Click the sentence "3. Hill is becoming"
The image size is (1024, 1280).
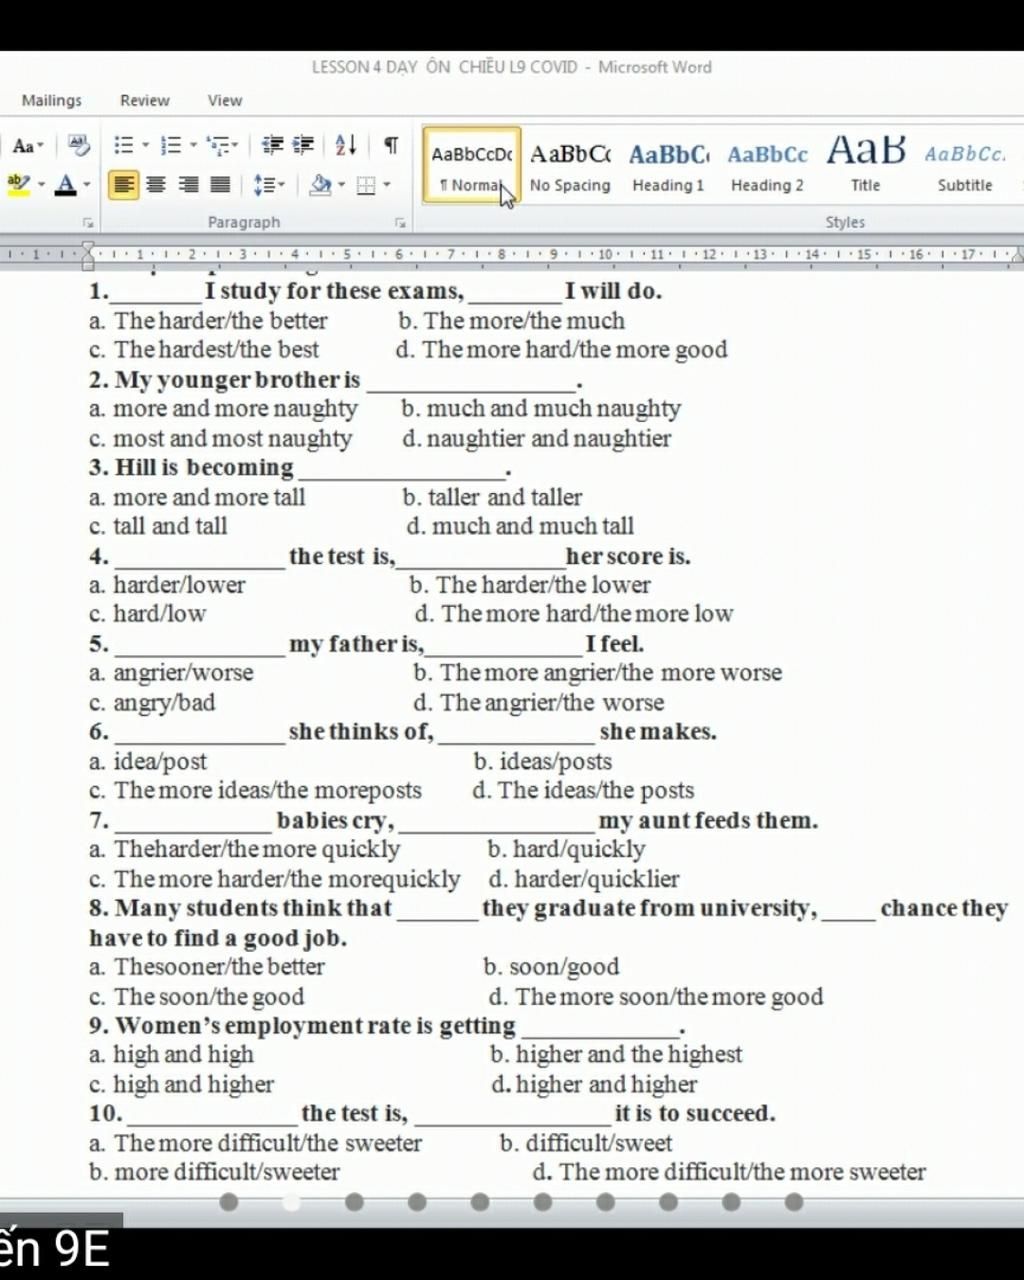(x=191, y=468)
